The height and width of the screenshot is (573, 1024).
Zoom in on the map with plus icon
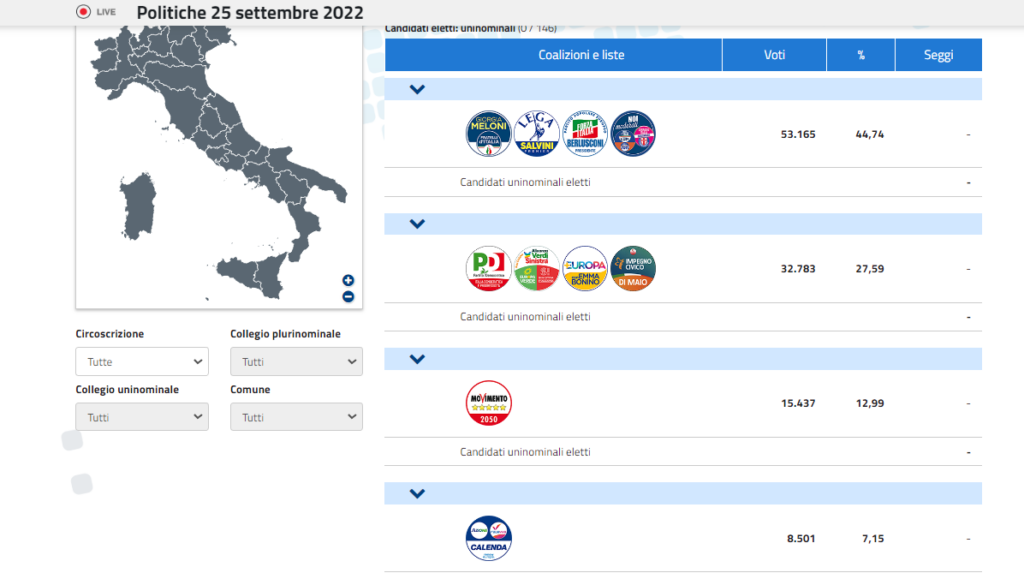pyautogui.click(x=348, y=280)
